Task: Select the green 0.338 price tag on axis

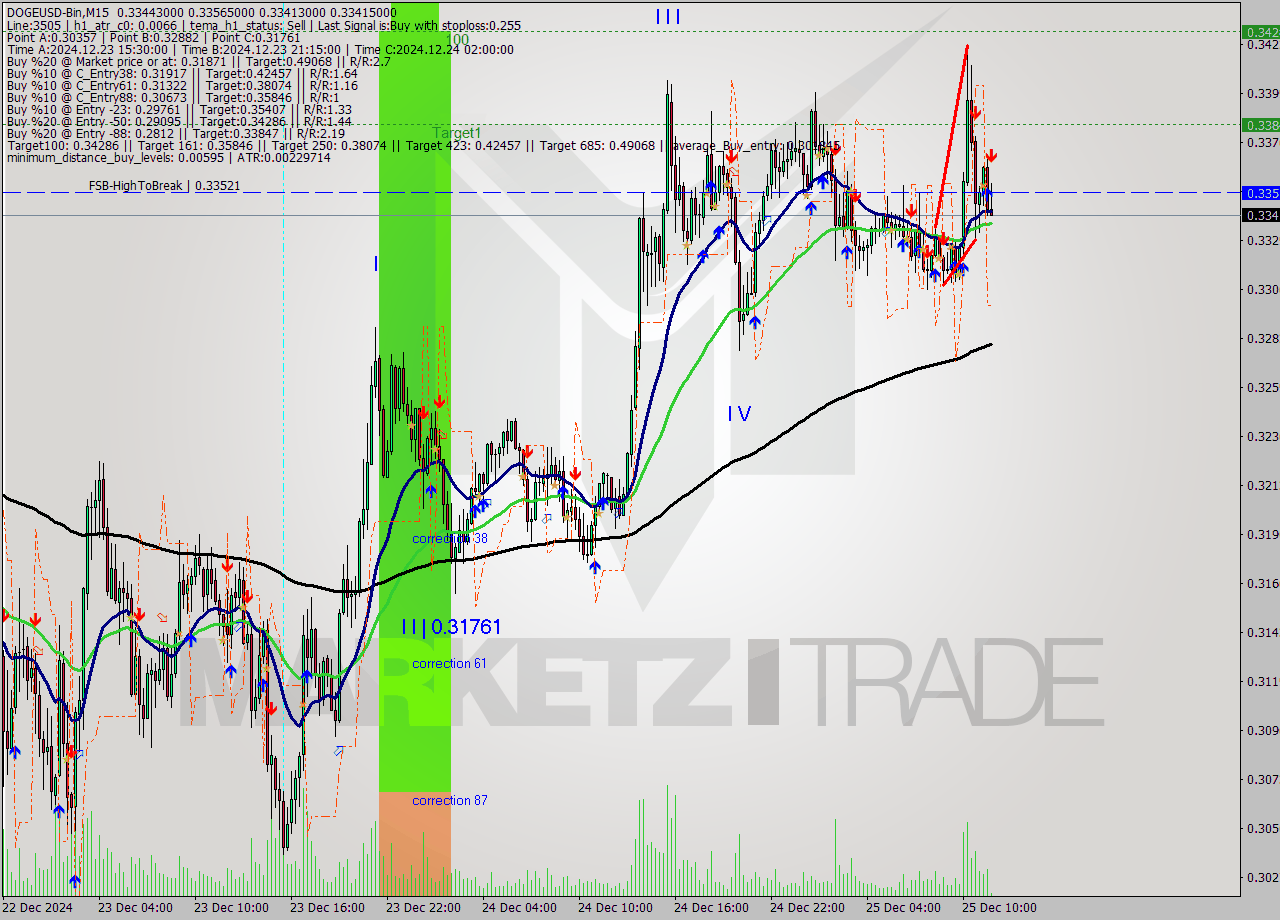Action: tap(1260, 125)
